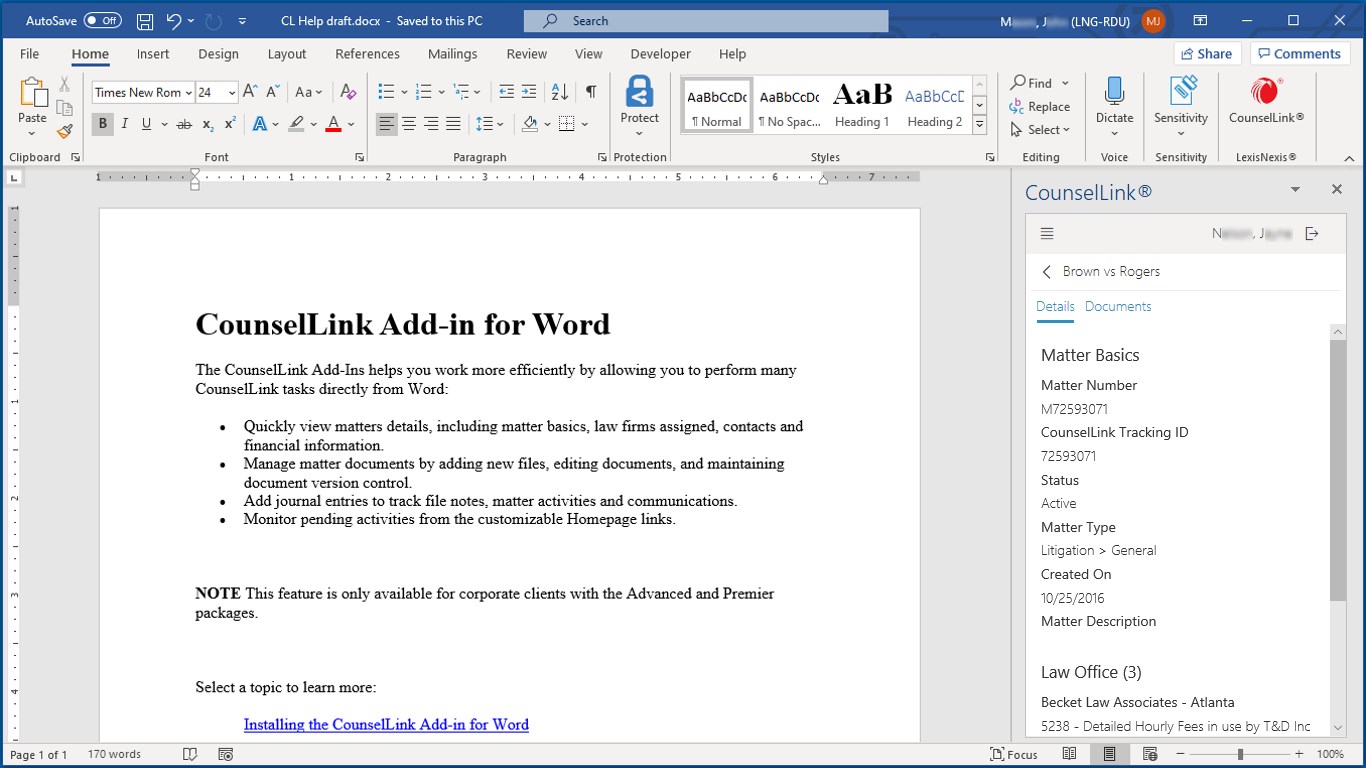Viewport: 1366px width, 768px height.
Task: Clear all formatting with eraser icon
Action: (x=348, y=92)
